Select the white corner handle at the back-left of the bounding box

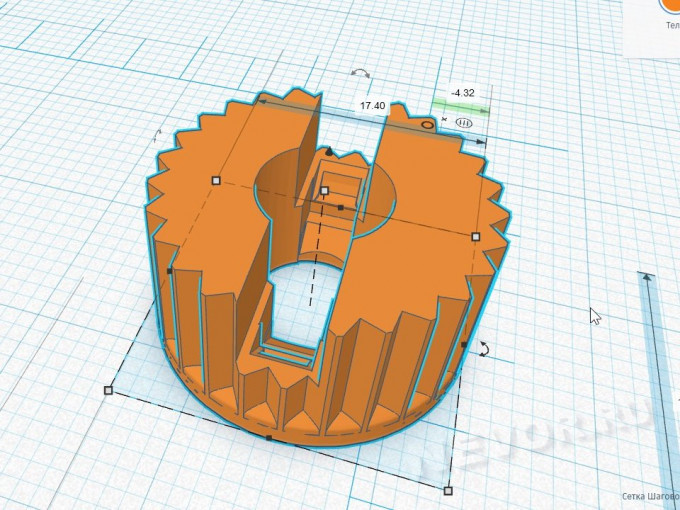[x=216, y=180]
